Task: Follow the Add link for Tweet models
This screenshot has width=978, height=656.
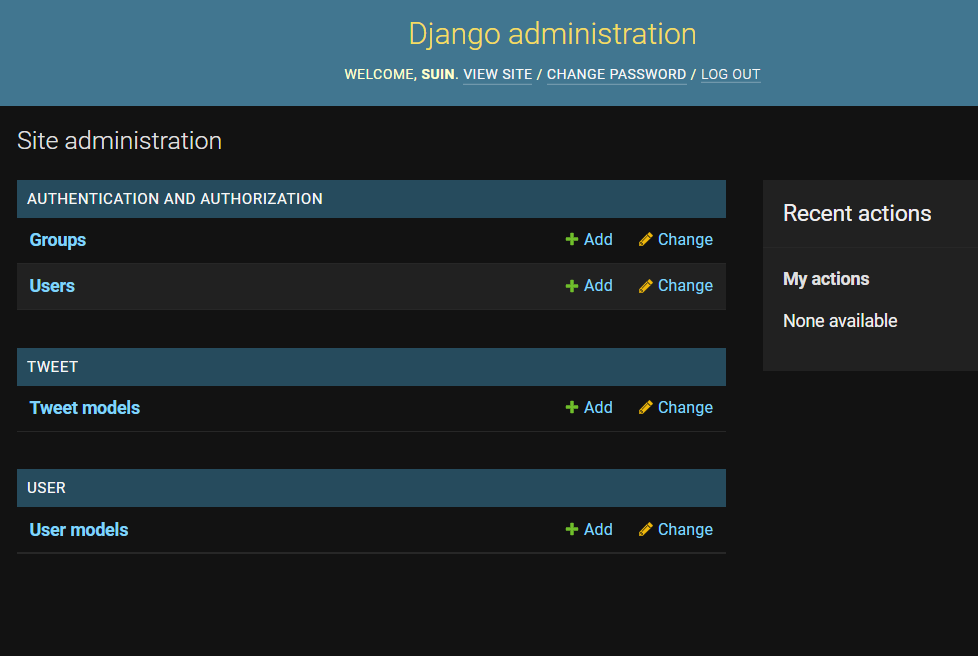Action: coord(598,407)
